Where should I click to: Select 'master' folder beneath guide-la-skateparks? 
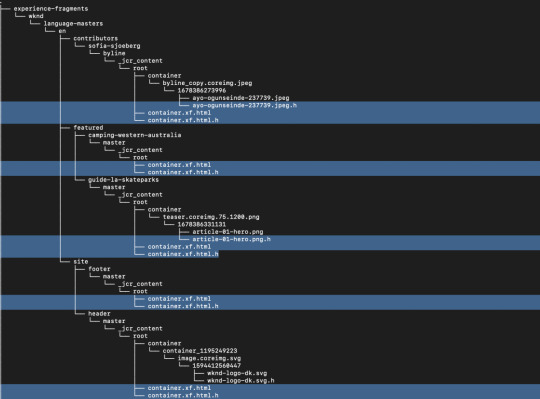pyautogui.click(x=114, y=187)
